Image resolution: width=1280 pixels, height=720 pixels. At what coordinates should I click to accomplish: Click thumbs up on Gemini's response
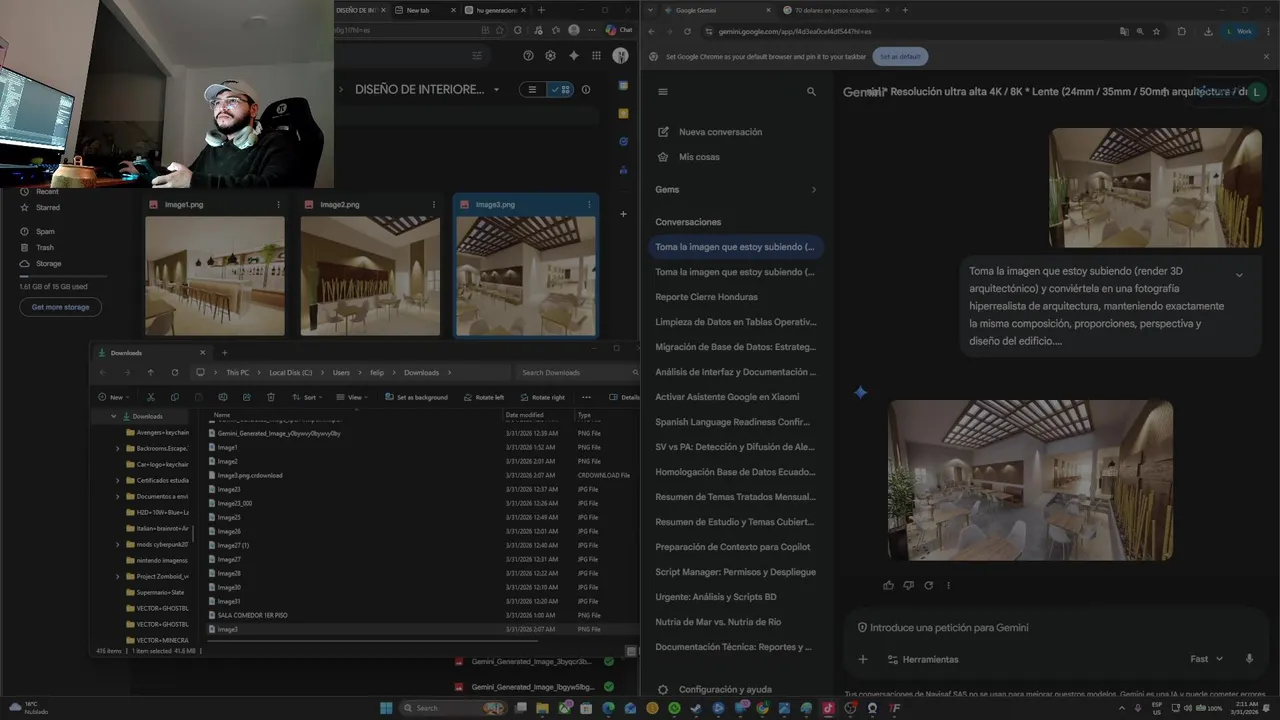coord(888,585)
